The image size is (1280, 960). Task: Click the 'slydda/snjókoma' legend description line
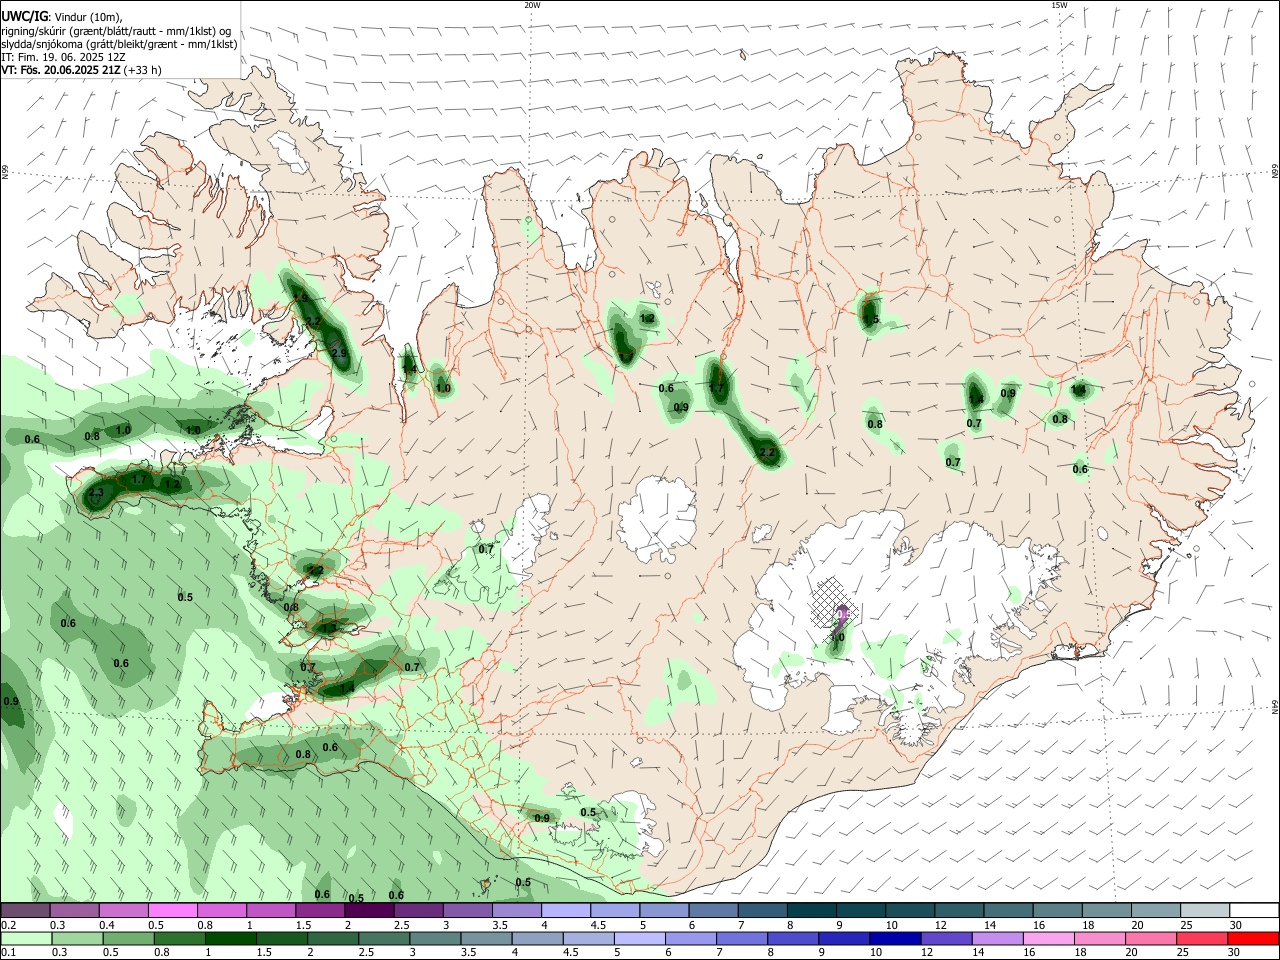pyautogui.click(x=119, y=44)
